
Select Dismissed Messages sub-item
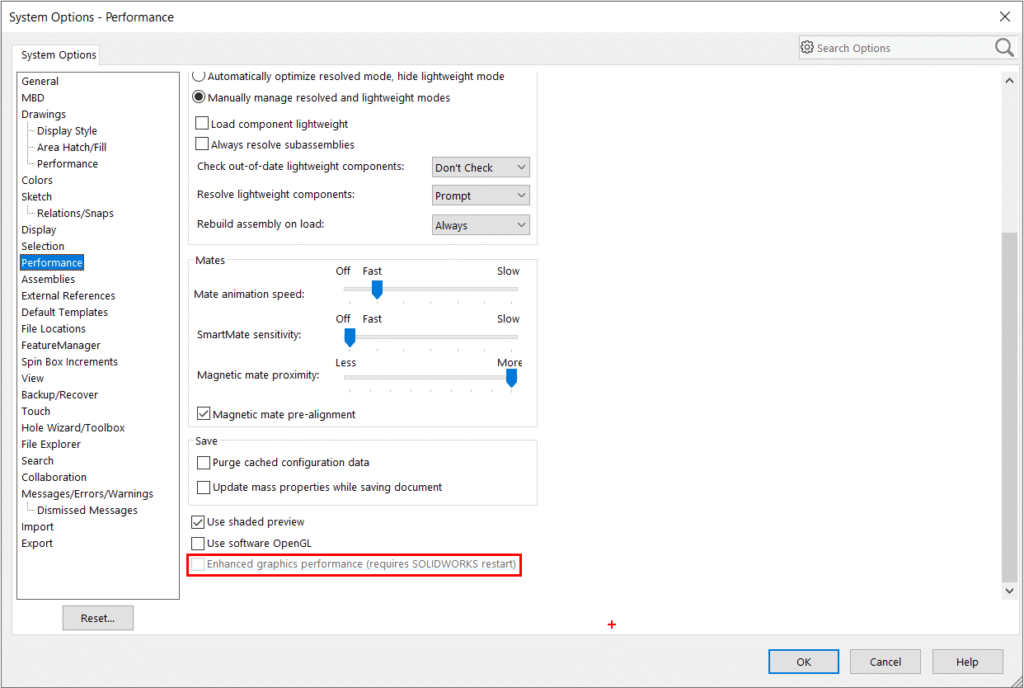87,510
